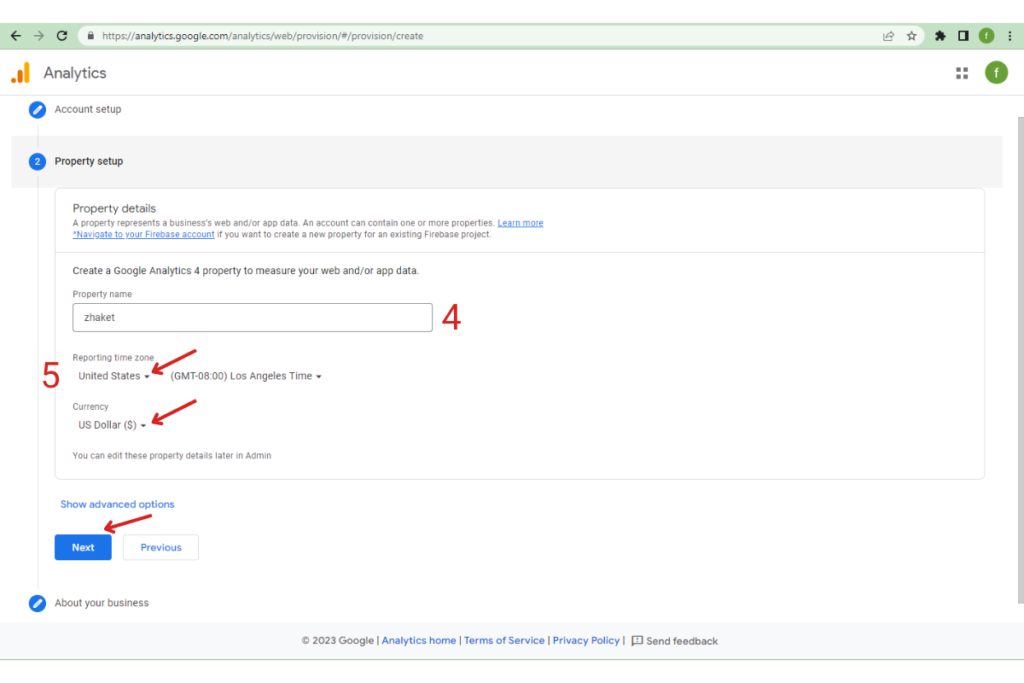Follow the Navigate to your Firebase account link
This screenshot has width=1024, height=683.
[144, 234]
